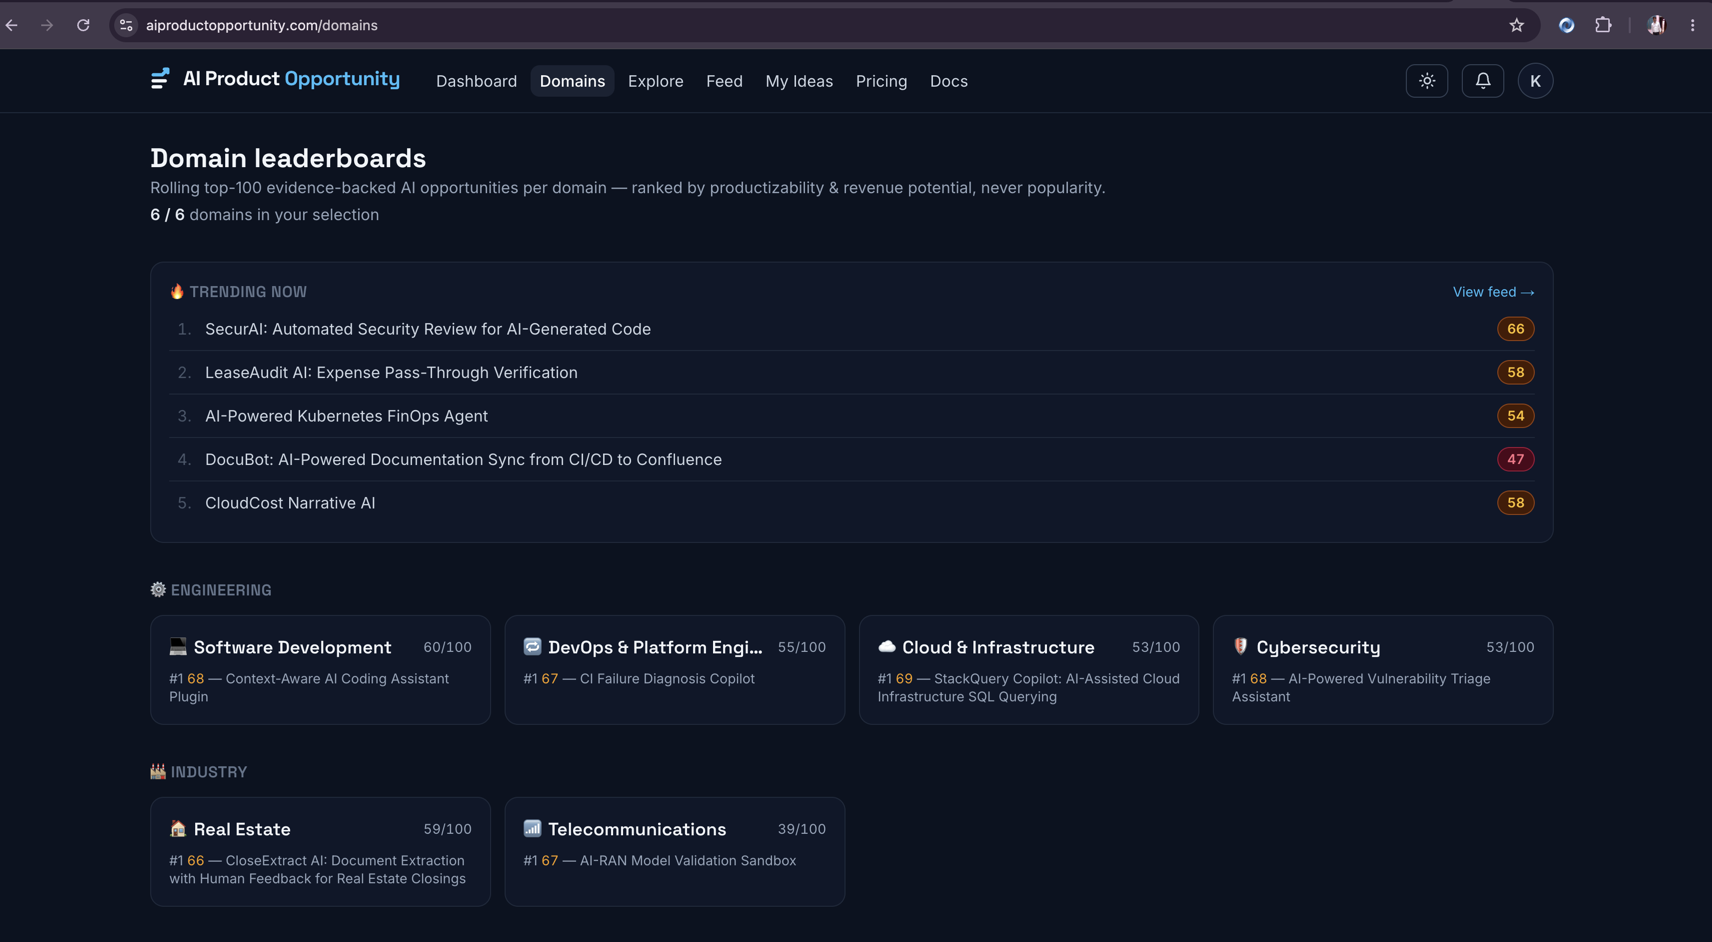Click the Telecommunications chart icon
1712x942 pixels.
[x=532, y=828]
